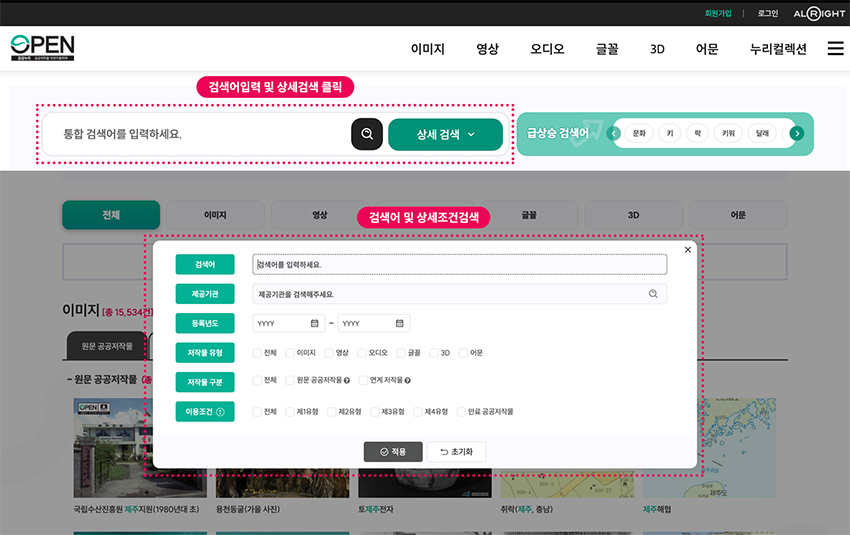The height and width of the screenshot is (535, 850).
Task: Select the 어문 results tab
Action: [x=738, y=215]
